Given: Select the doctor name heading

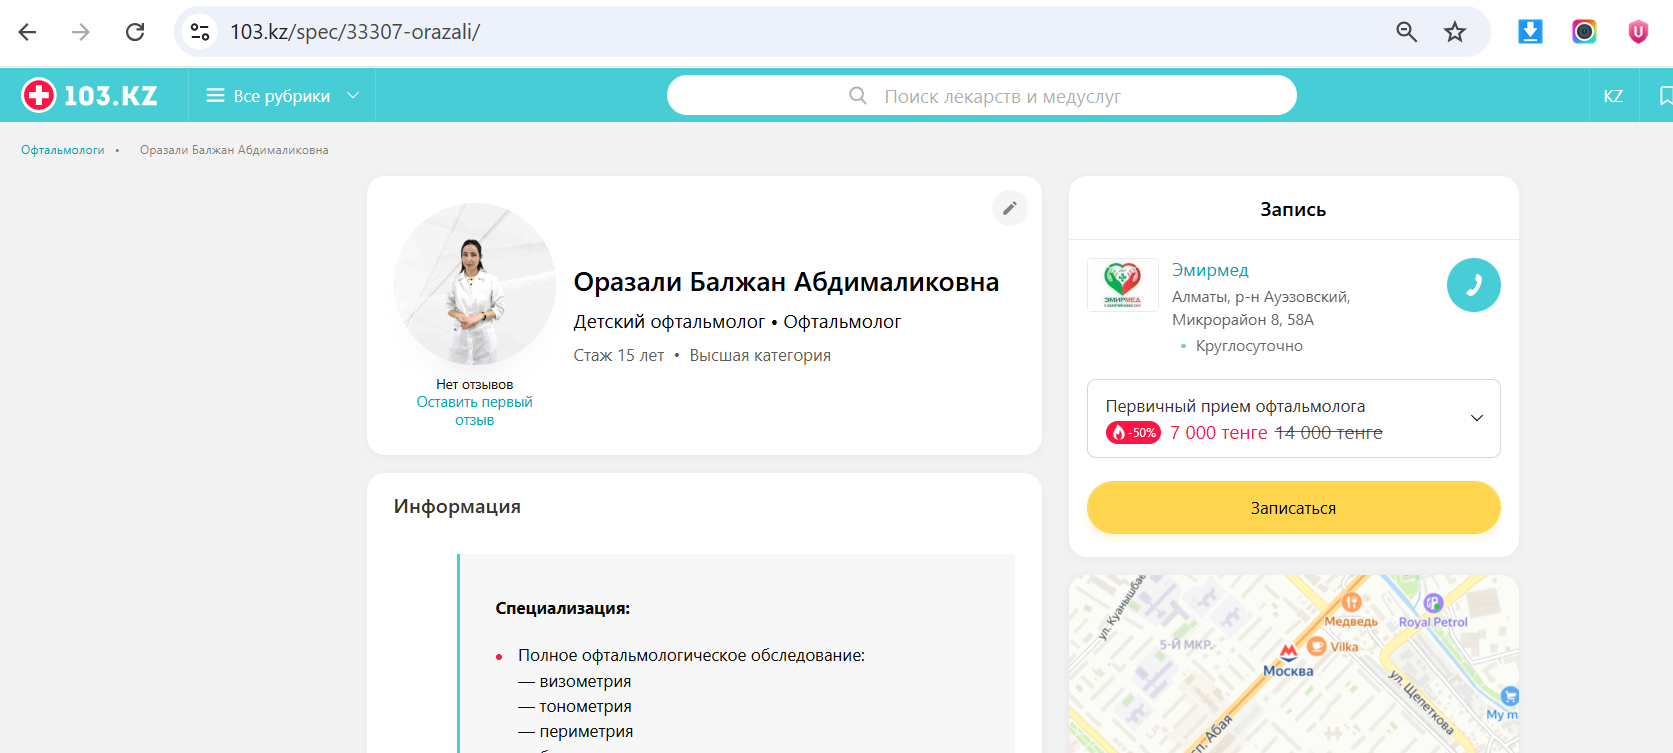Looking at the screenshot, I should pos(786,282).
